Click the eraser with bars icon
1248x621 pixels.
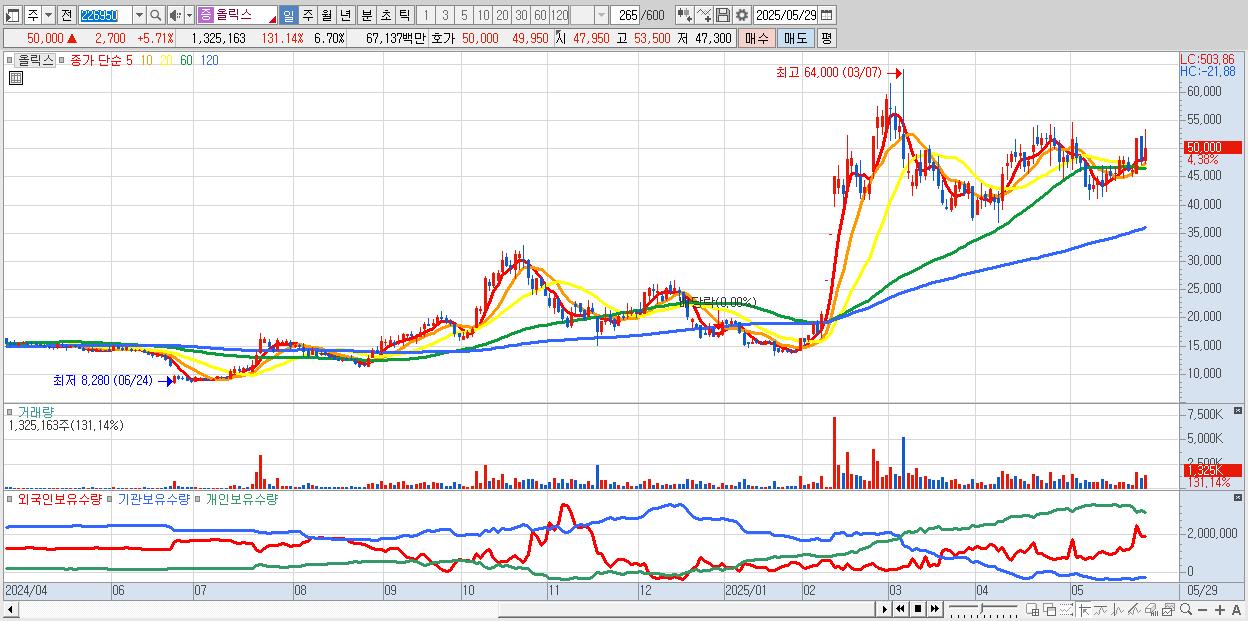(1151, 610)
